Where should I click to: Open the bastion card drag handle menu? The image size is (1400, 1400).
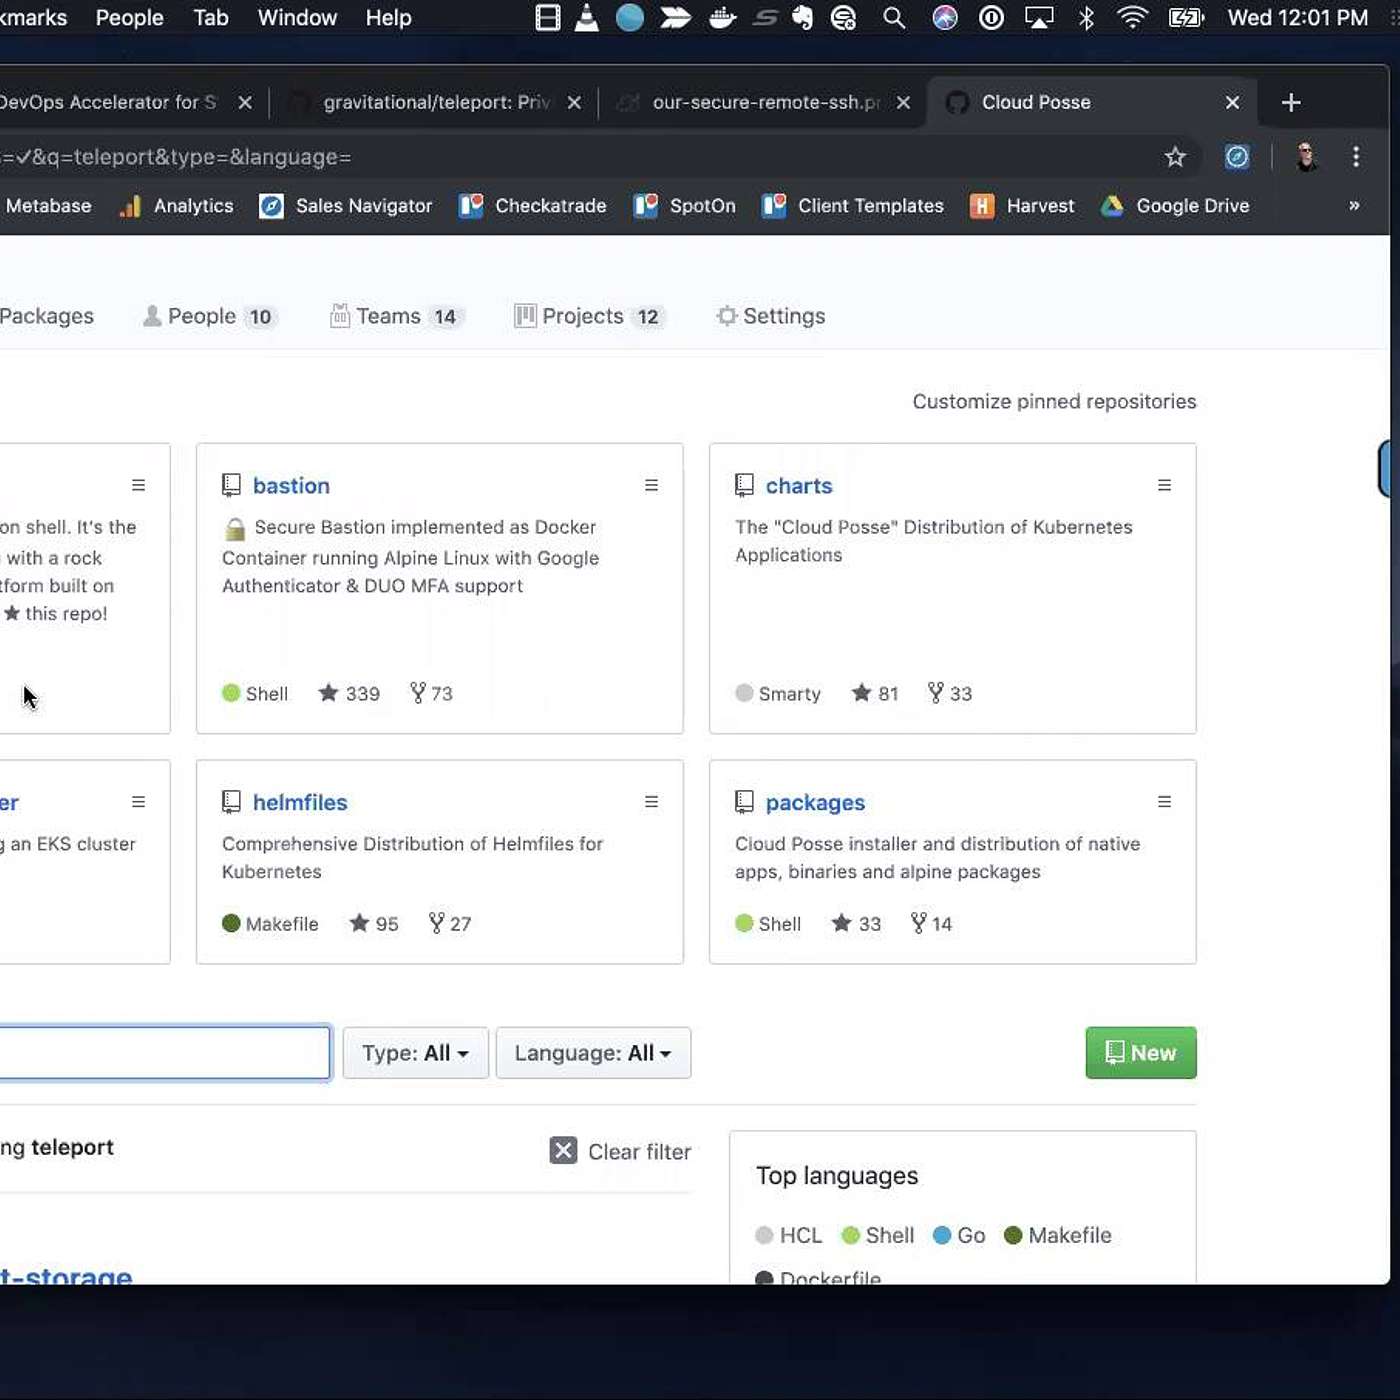pos(651,485)
